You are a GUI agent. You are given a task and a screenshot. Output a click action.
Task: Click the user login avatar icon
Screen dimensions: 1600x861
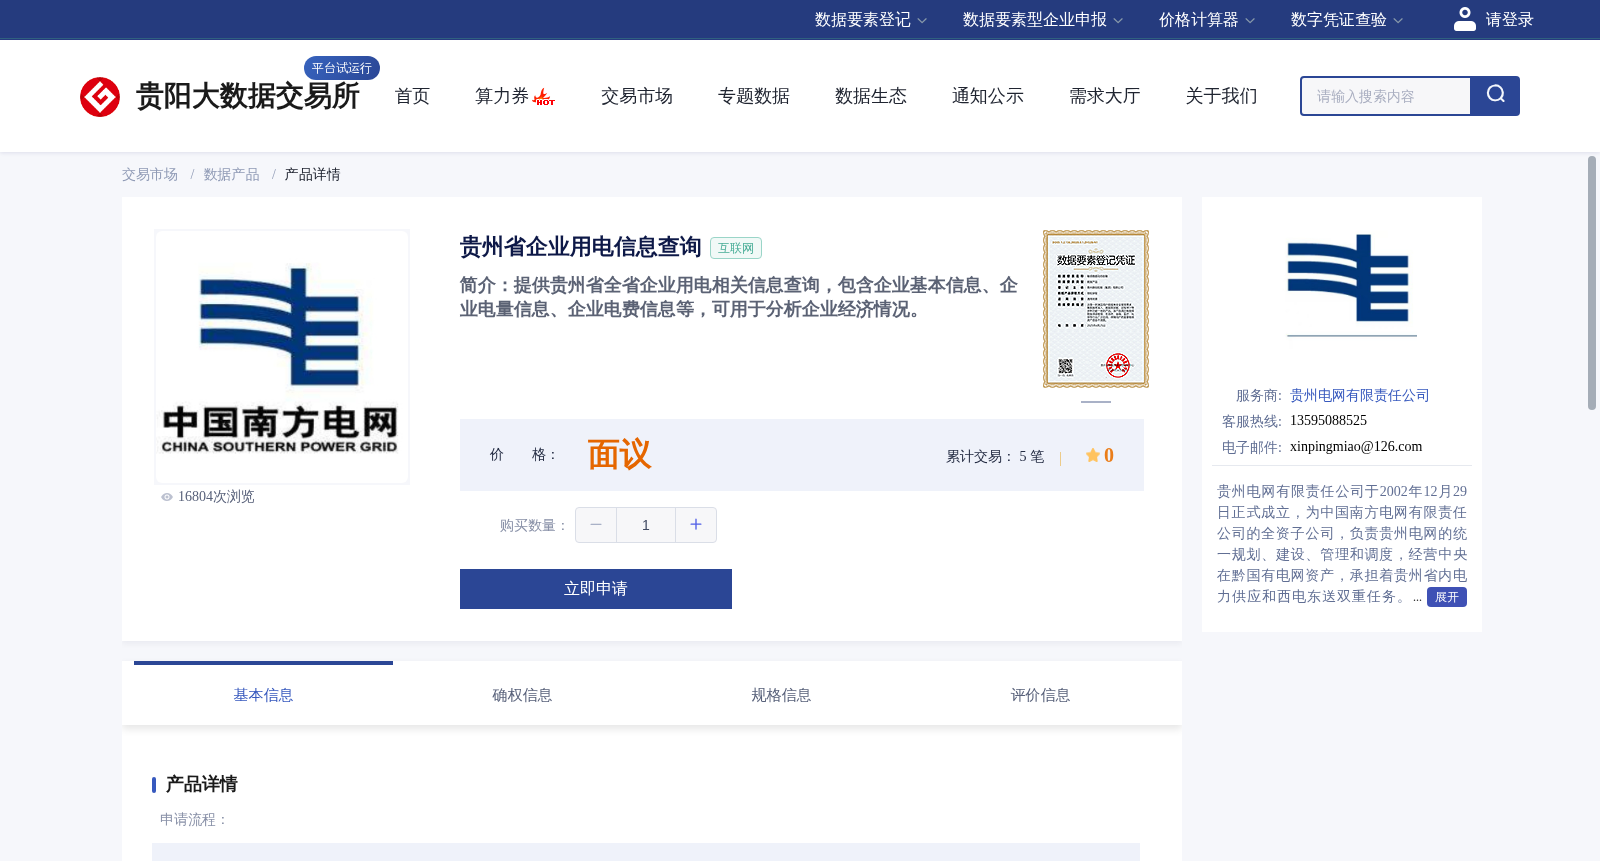[1465, 19]
